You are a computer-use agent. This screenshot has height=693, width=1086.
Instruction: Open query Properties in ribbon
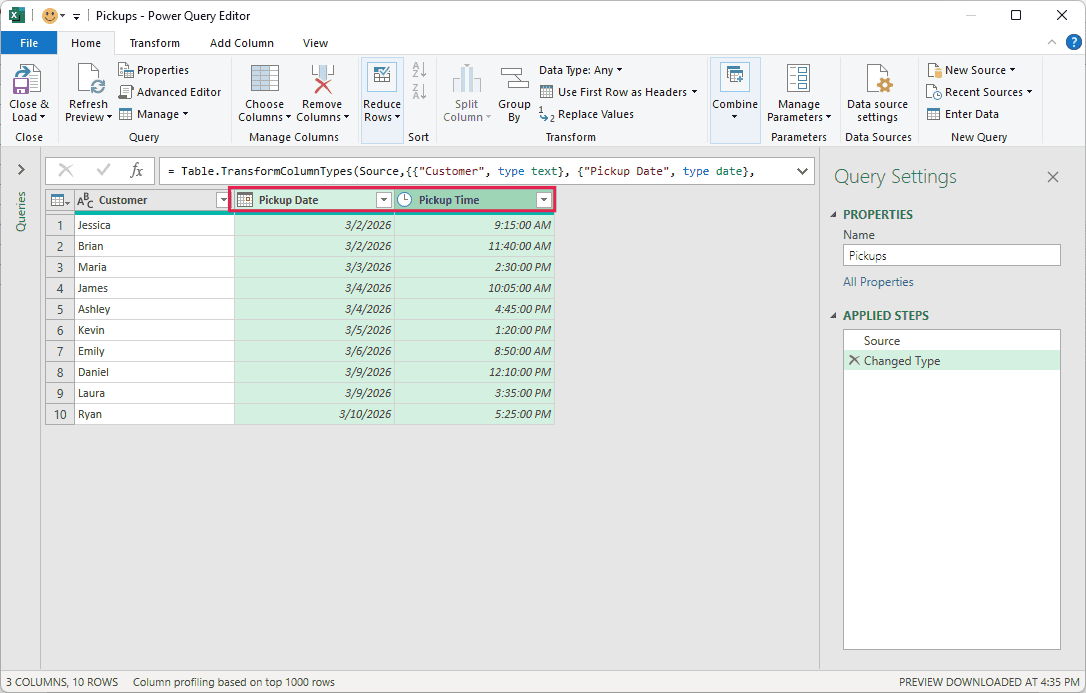click(154, 70)
